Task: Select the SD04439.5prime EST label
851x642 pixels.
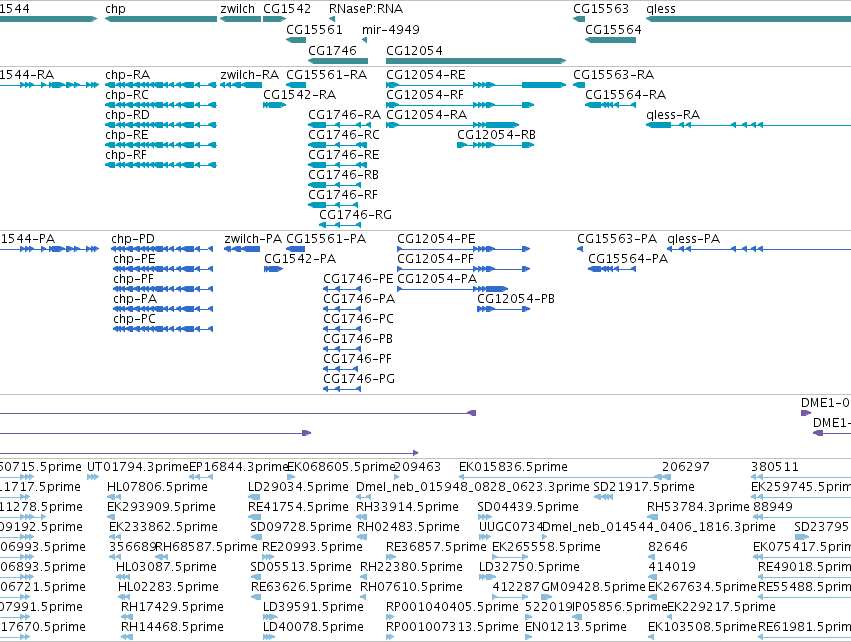Action: [528, 507]
